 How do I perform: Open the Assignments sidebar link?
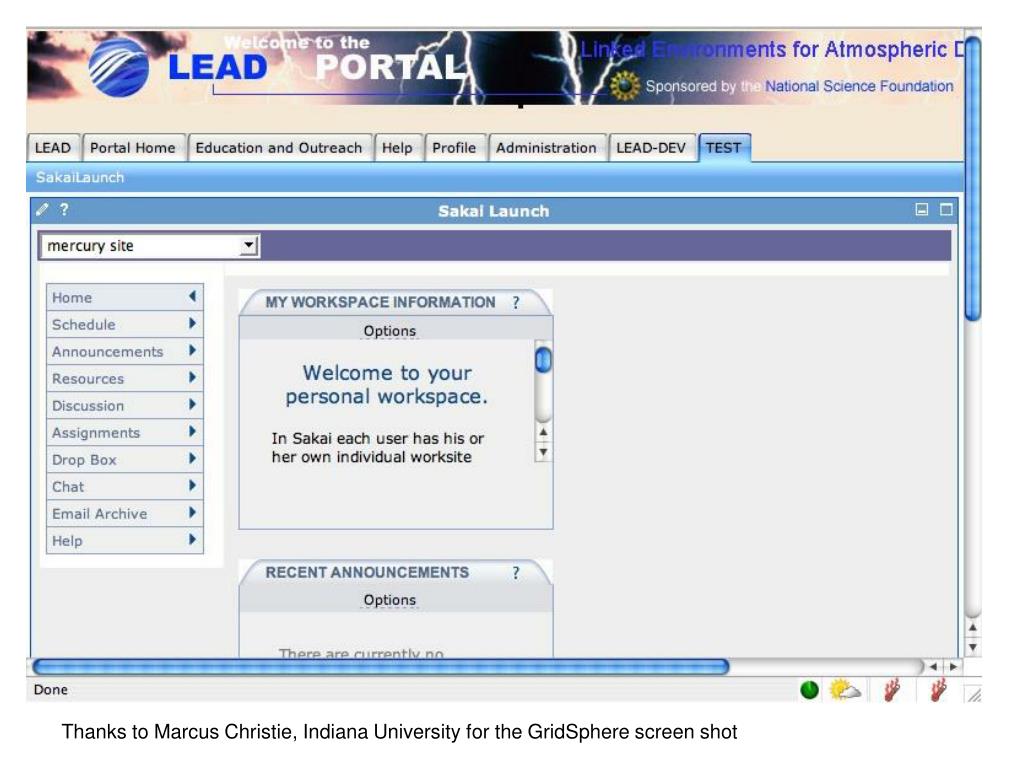[96, 433]
